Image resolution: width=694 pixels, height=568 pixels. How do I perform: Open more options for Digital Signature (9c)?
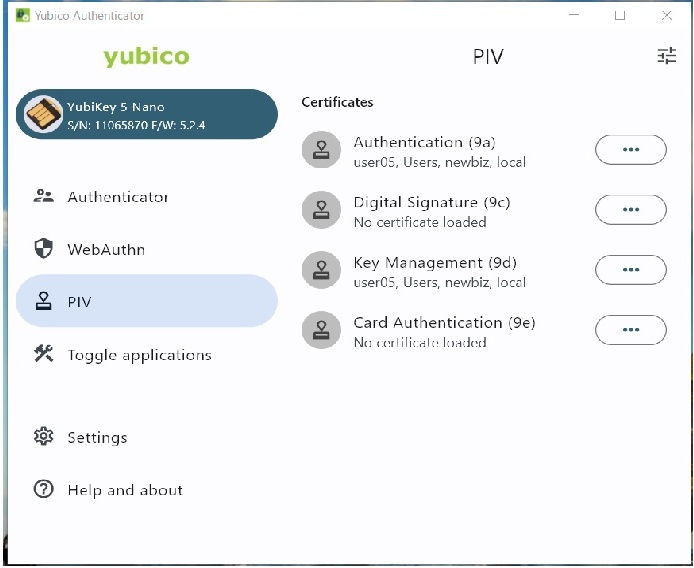(x=630, y=210)
